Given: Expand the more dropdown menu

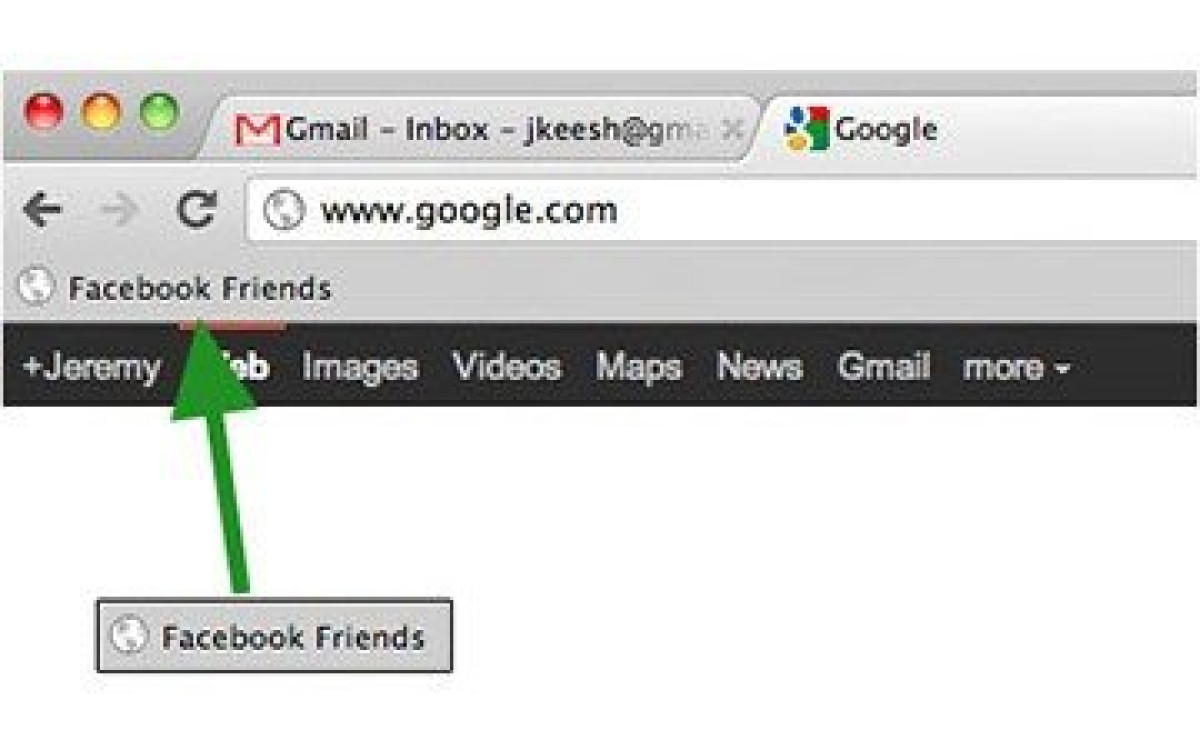Looking at the screenshot, I should click(x=1016, y=367).
